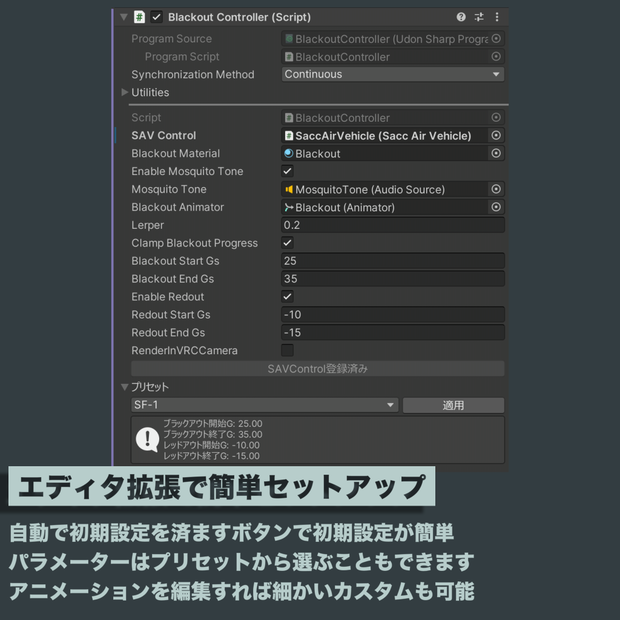The height and width of the screenshot is (620, 620).
Task: Open the SF-1 preset dropdown
Action: [265, 405]
